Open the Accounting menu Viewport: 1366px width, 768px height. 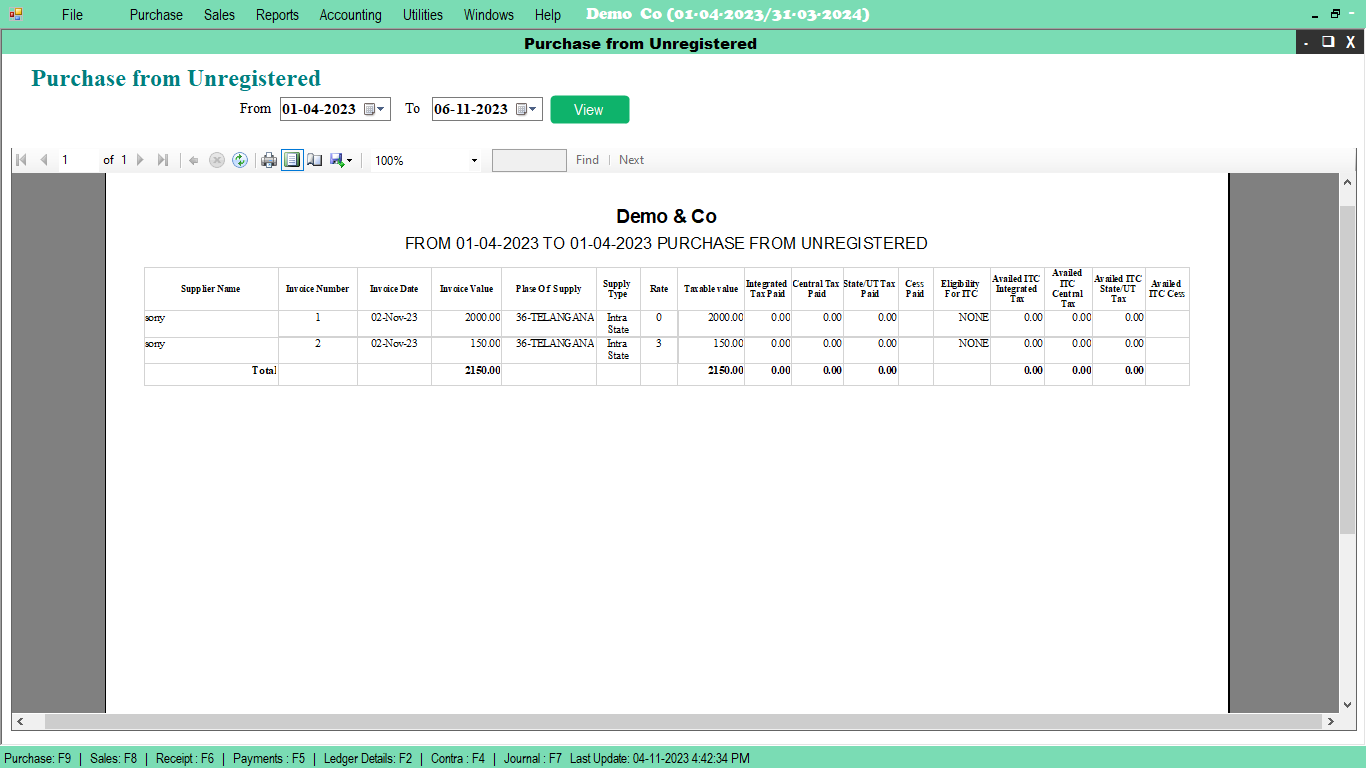[x=350, y=15]
